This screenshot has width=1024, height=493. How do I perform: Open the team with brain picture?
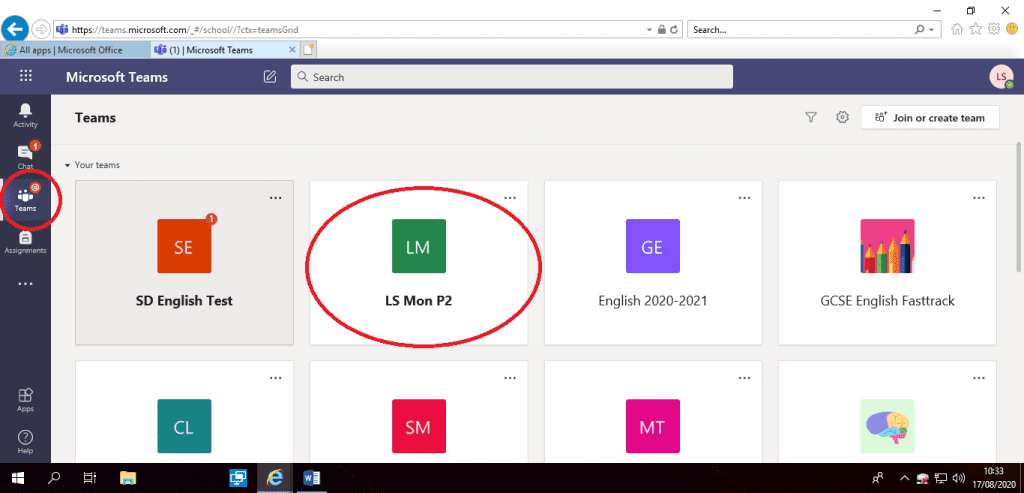click(x=888, y=411)
